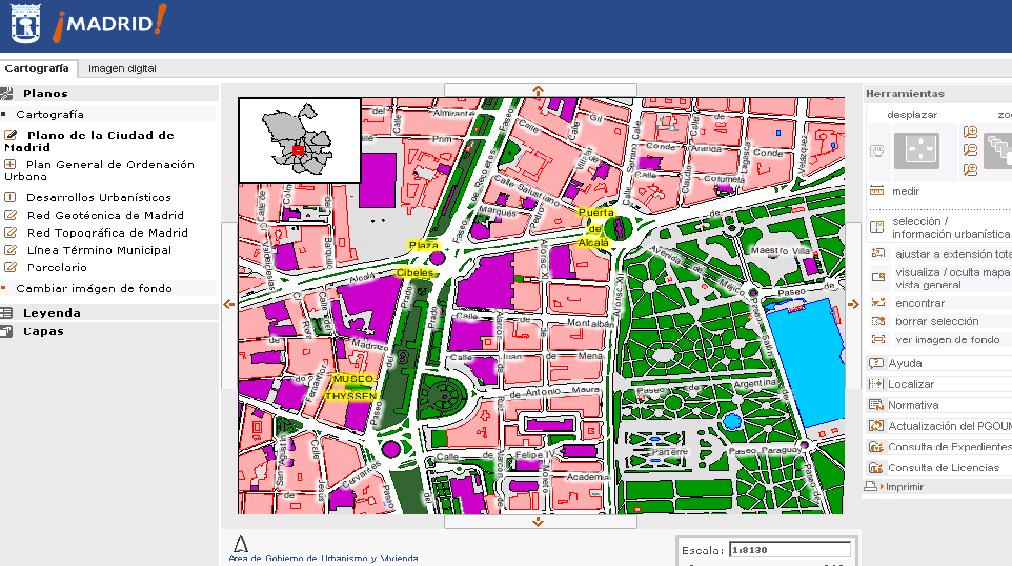Expand the Leyenda panel section

pyautogui.click(x=52, y=313)
